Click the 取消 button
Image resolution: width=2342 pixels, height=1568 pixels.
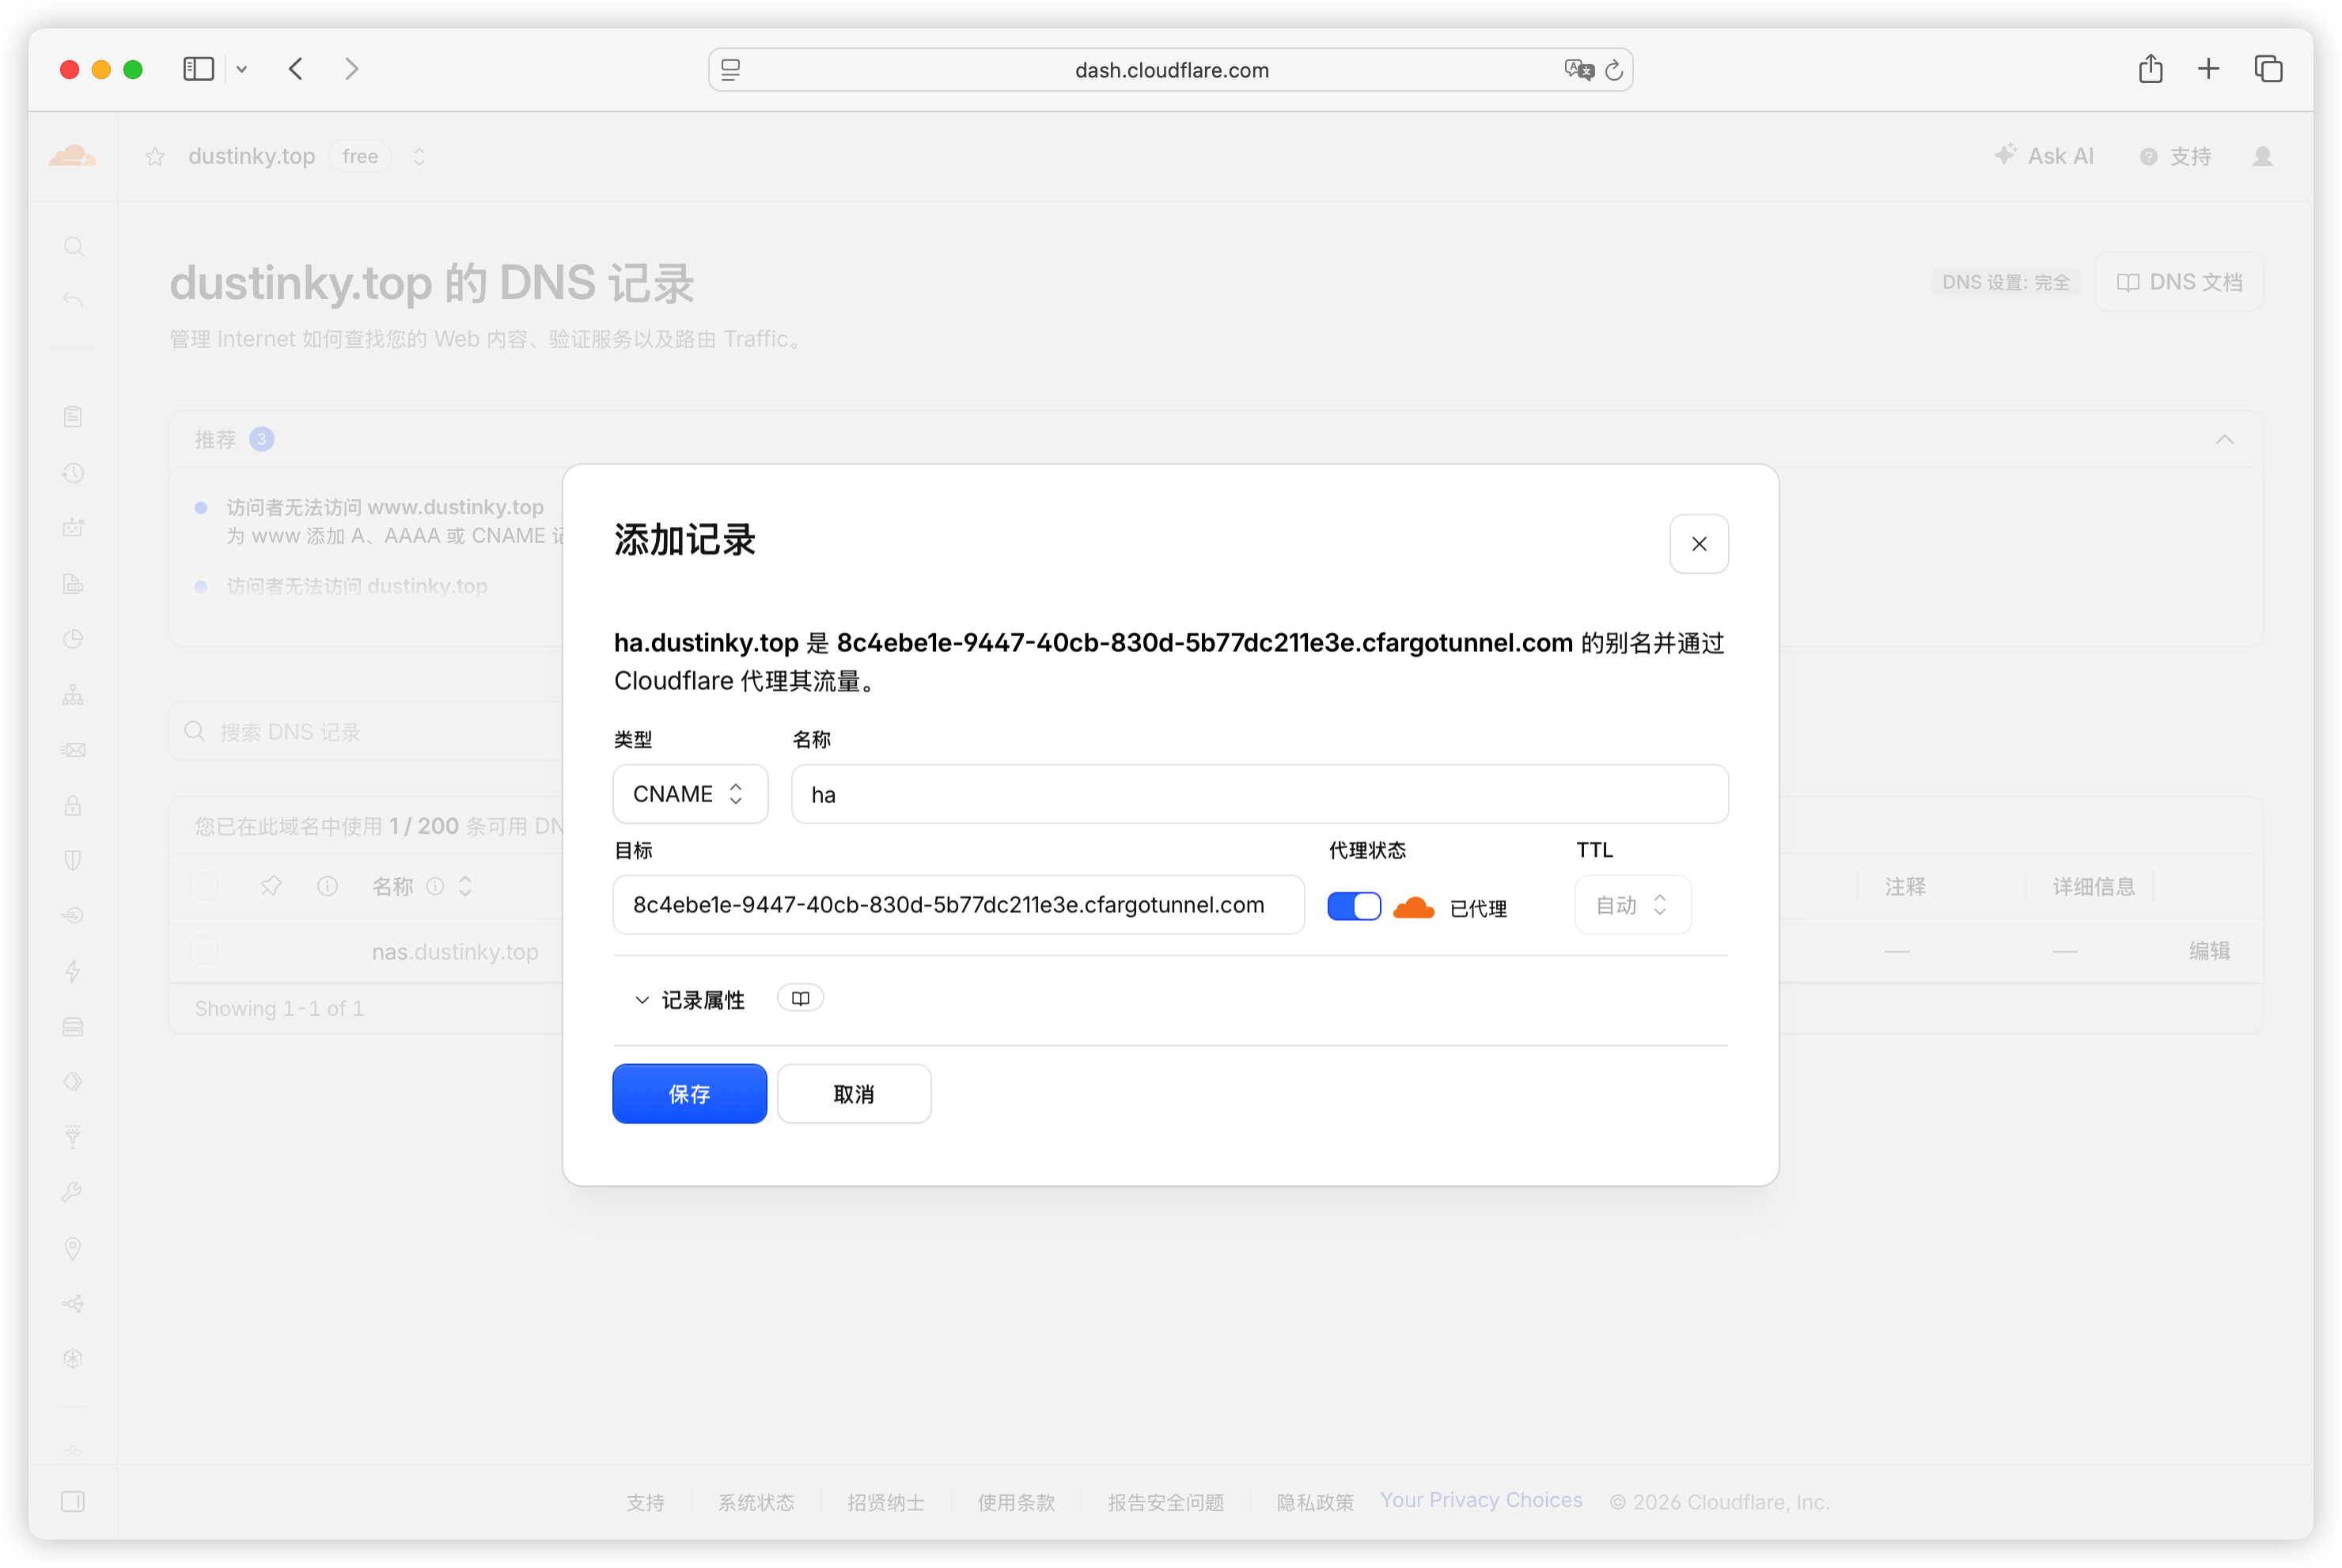[854, 1094]
